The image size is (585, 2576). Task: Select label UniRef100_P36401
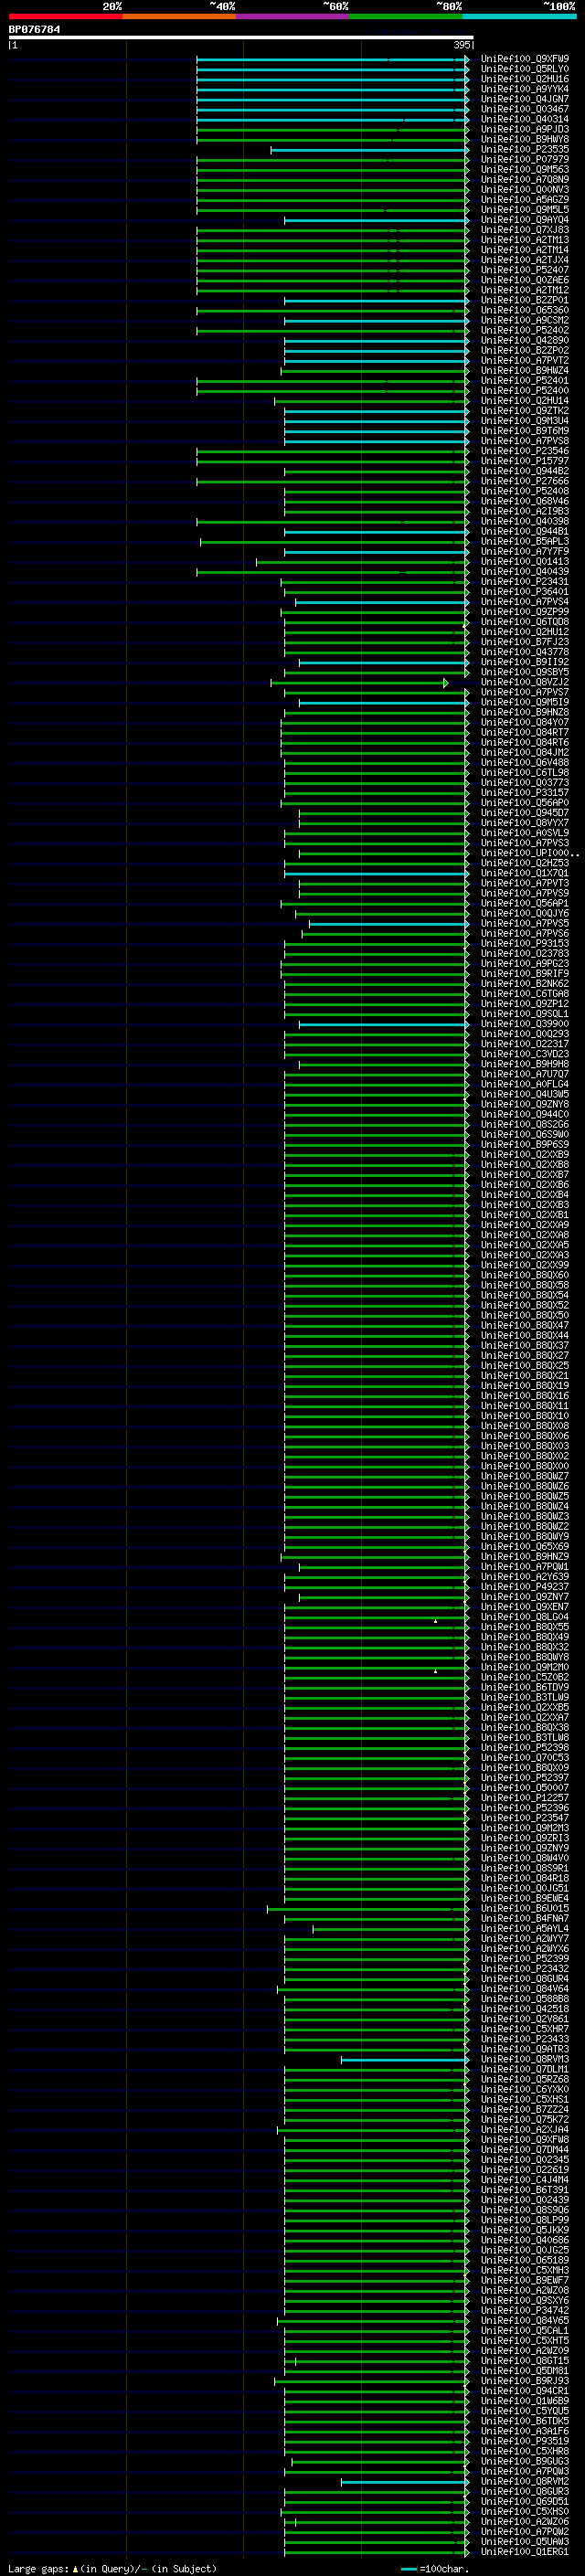click(524, 592)
